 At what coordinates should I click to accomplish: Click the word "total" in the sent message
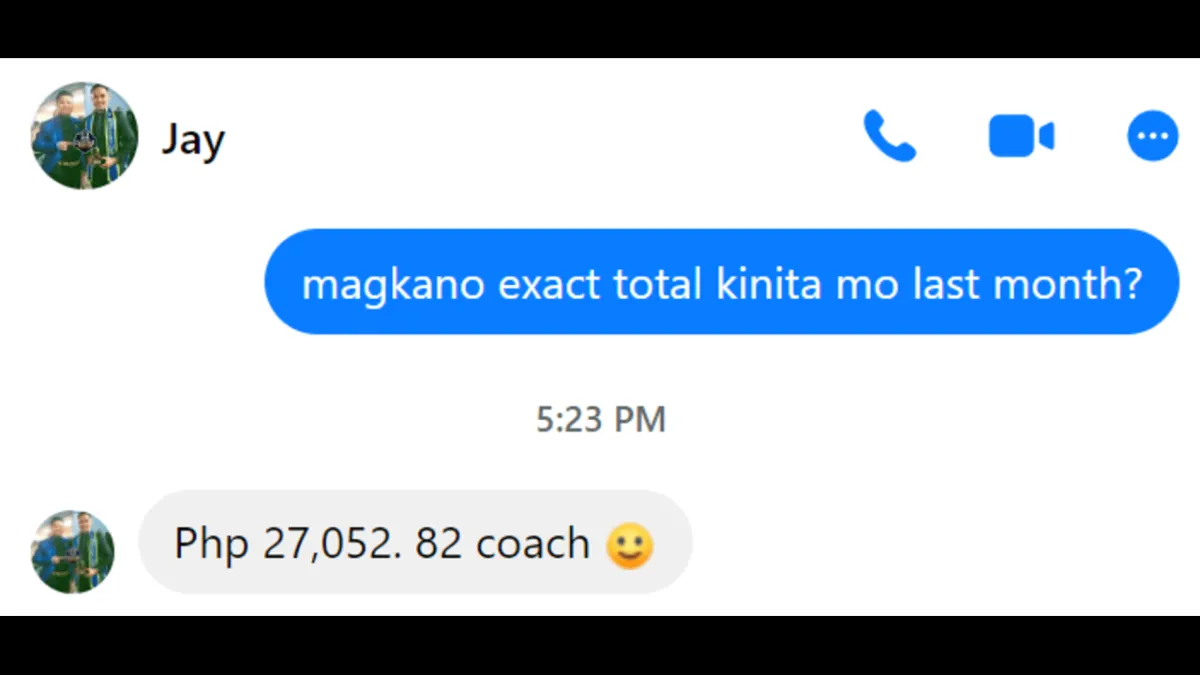(x=660, y=285)
